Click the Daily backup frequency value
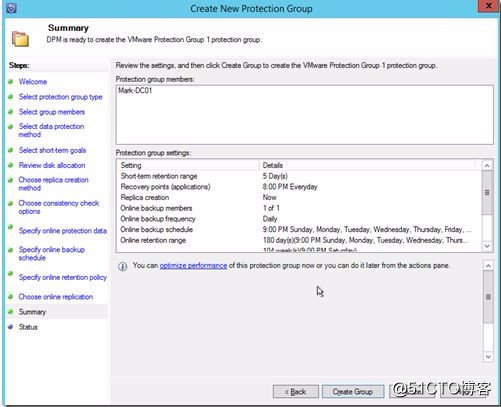Viewport: 501px width, 407px height. coord(270,219)
